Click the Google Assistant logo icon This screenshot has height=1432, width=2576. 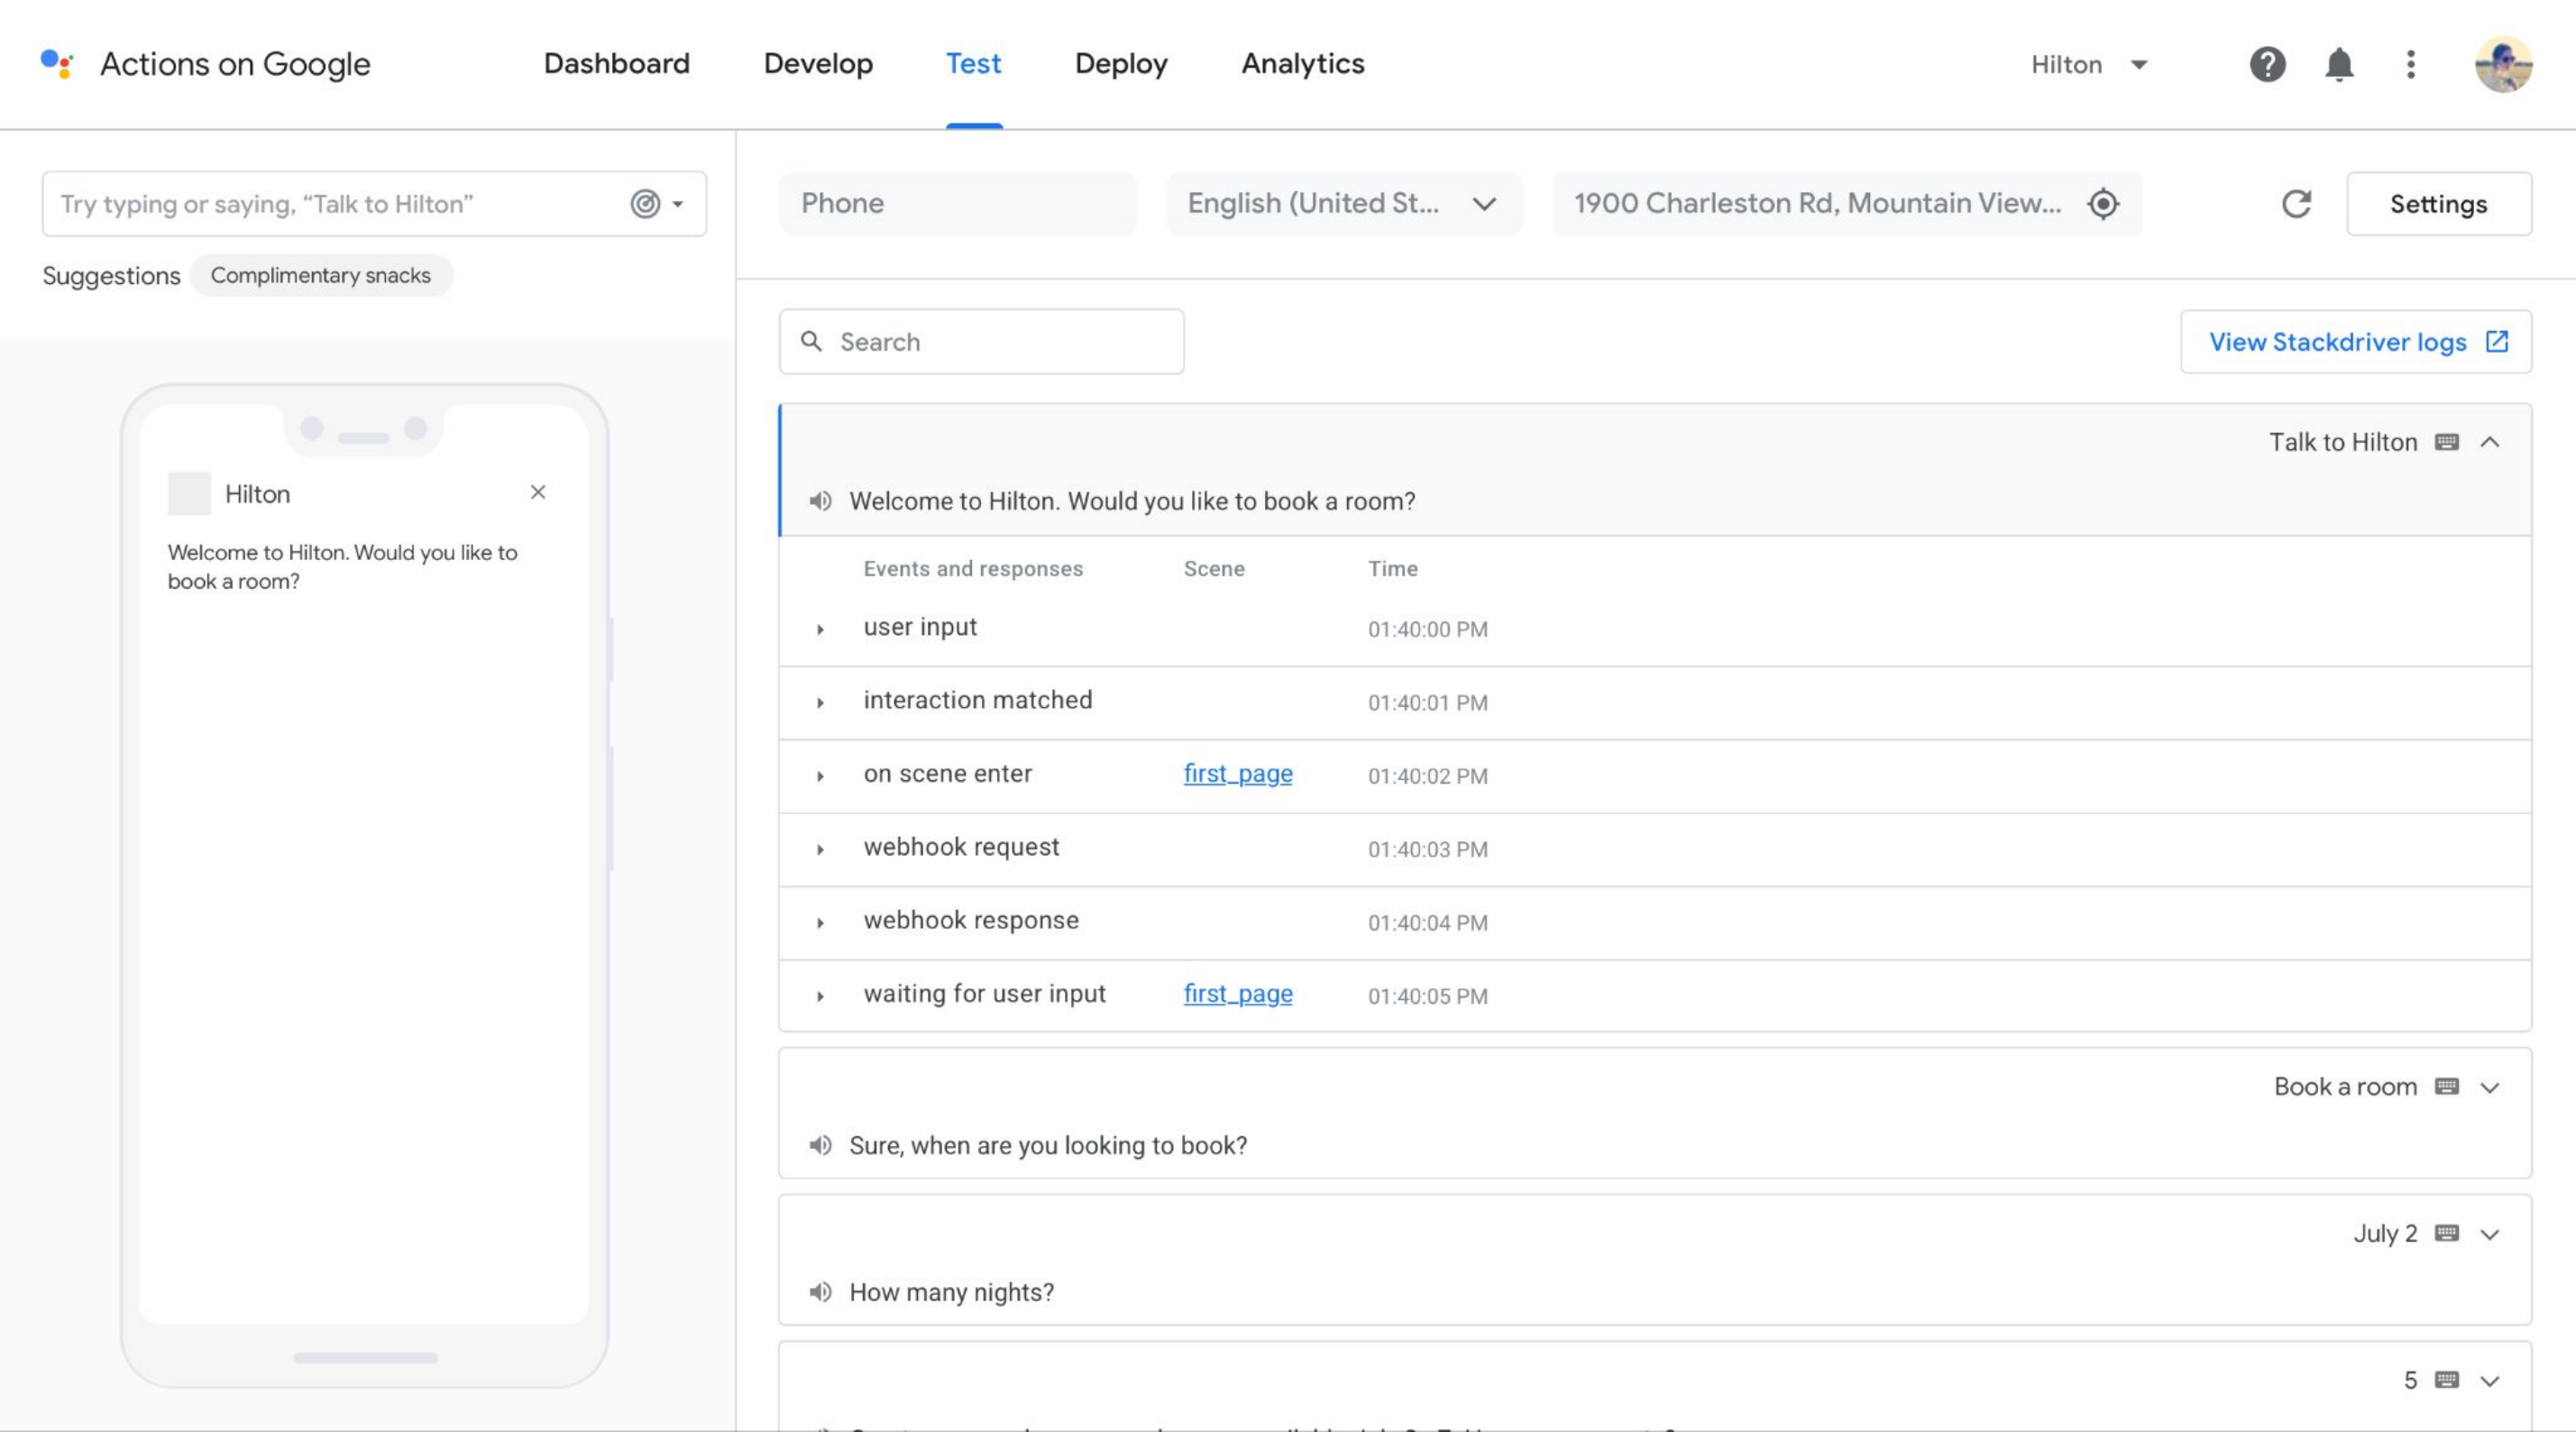(x=57, y=63)
